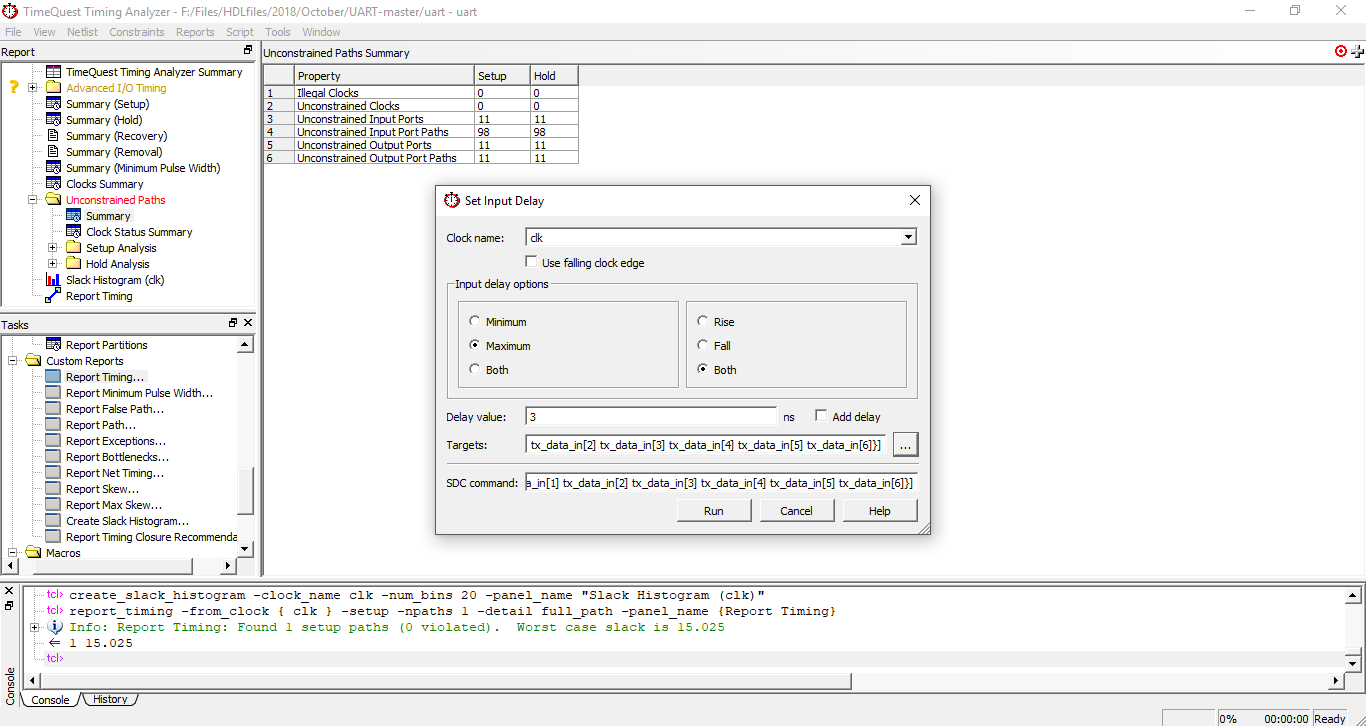Click the Clocks Summary icon
Image resolution: width=1366 pixels, height=726 pixels.
pos(53,184)
